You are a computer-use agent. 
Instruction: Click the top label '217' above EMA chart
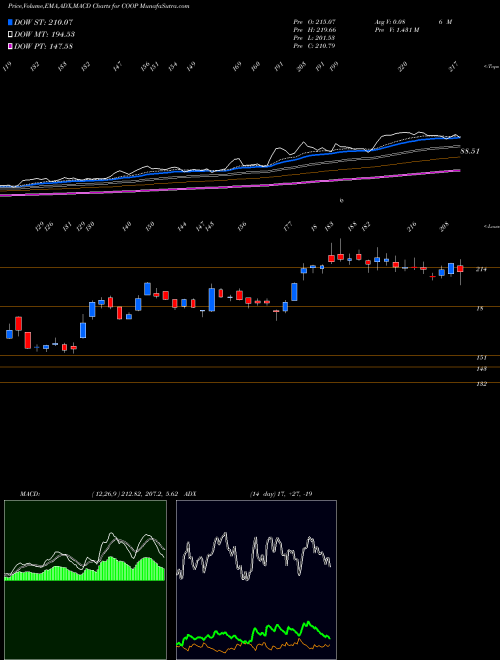454,67
